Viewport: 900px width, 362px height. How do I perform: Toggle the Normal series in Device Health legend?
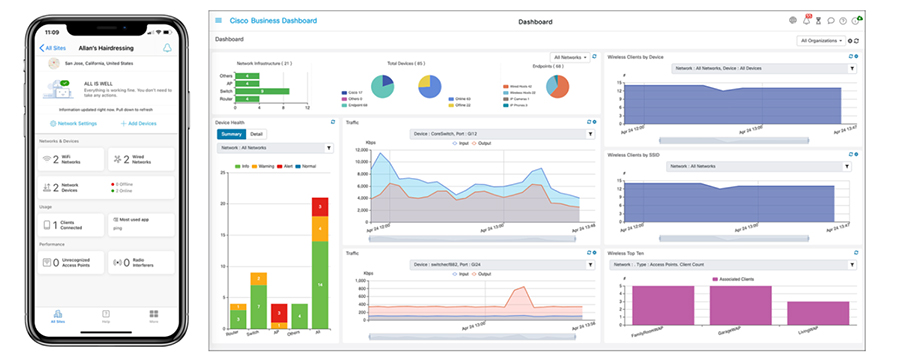point(305,166)
